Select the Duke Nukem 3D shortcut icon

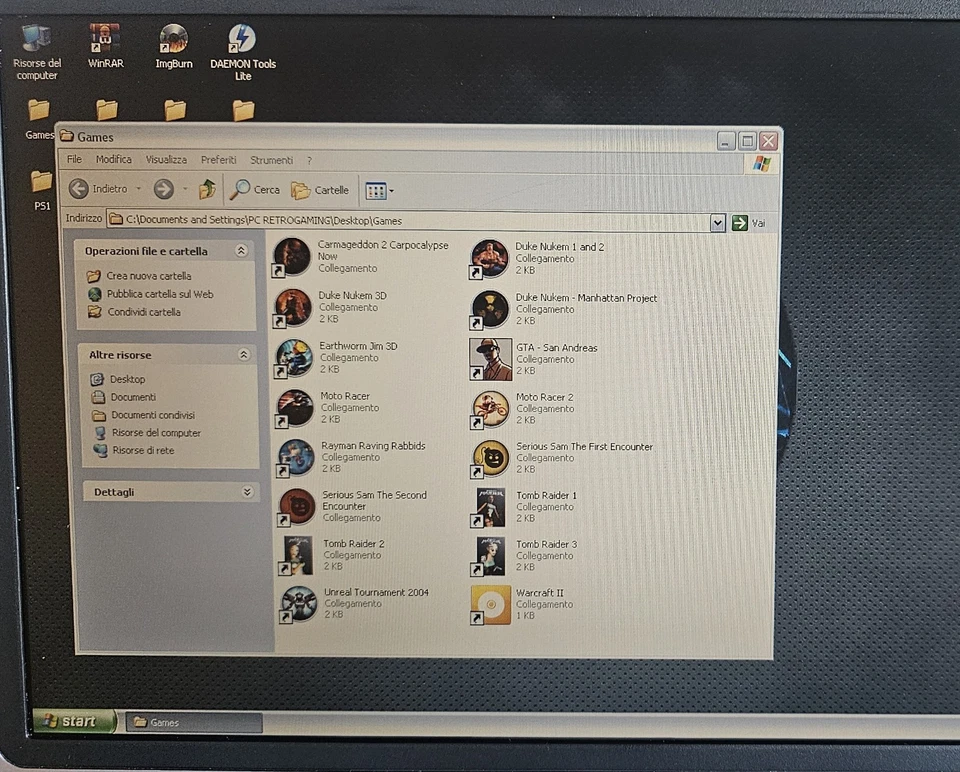click(x=293, y=308)
